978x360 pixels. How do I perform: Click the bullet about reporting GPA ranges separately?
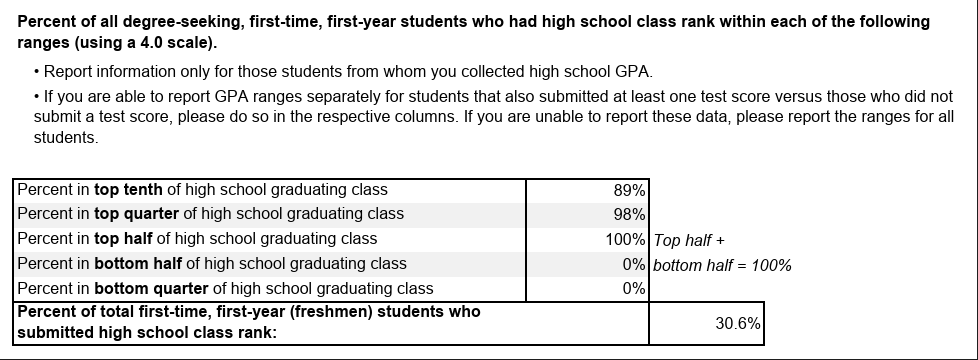(x=493, y=117)
